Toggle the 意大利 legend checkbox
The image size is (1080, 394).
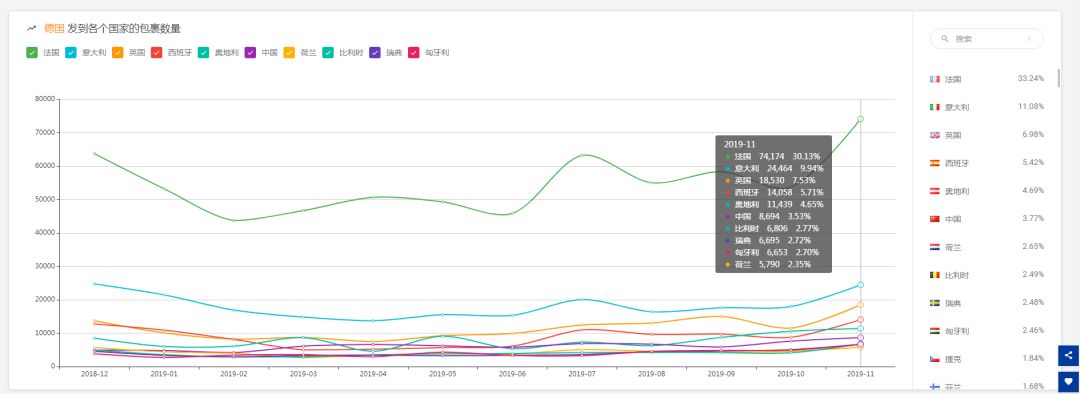(71, 52)
